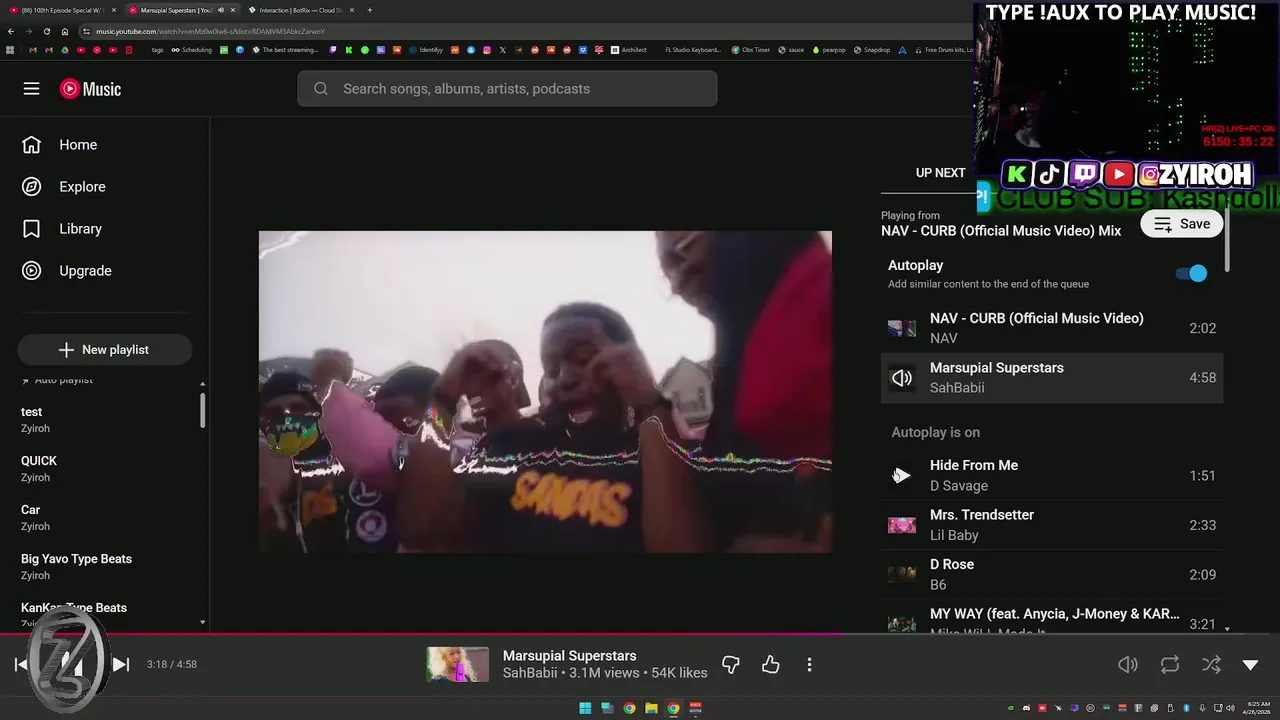Click D Rose album thumbnail
This screenshot has height=720, width=1280.
tap(902, 575)
